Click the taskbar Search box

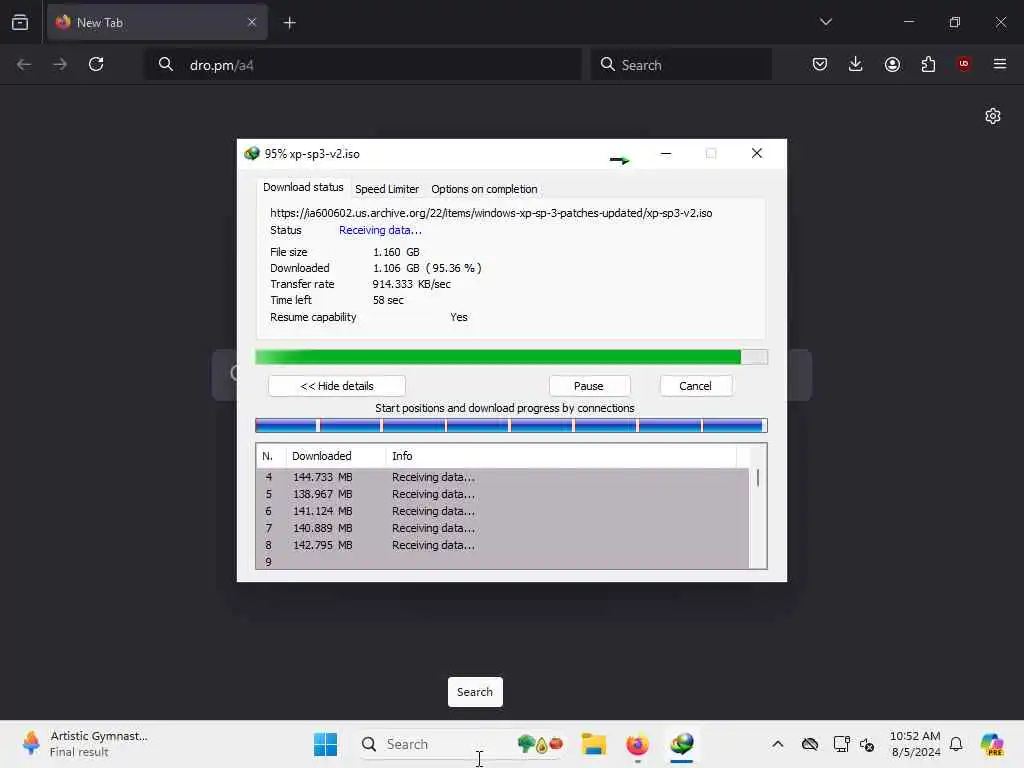460,744
